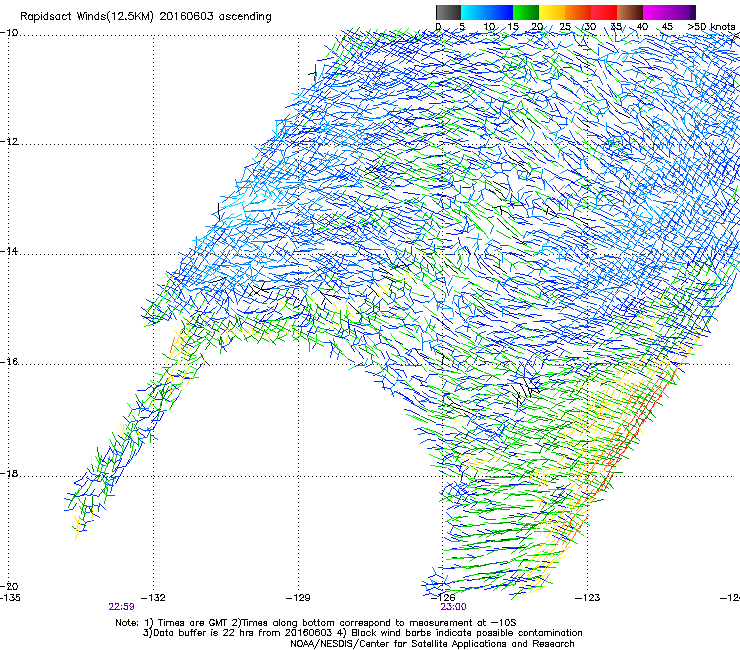Click the -16 latitude axis label

coord(9,362)
